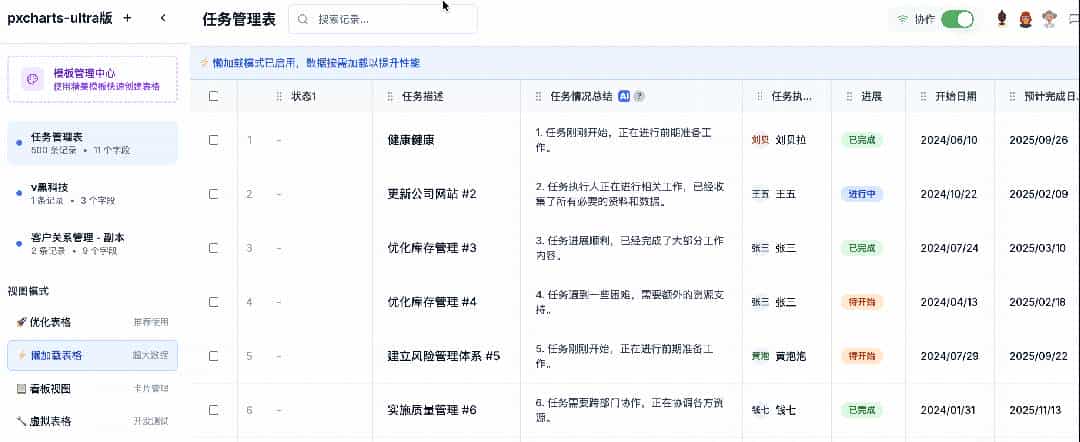The image size is (1080, 442).
Task: Tick the checkbox for row 3 优化库存管理 #3
Action: tap(214, 248)
